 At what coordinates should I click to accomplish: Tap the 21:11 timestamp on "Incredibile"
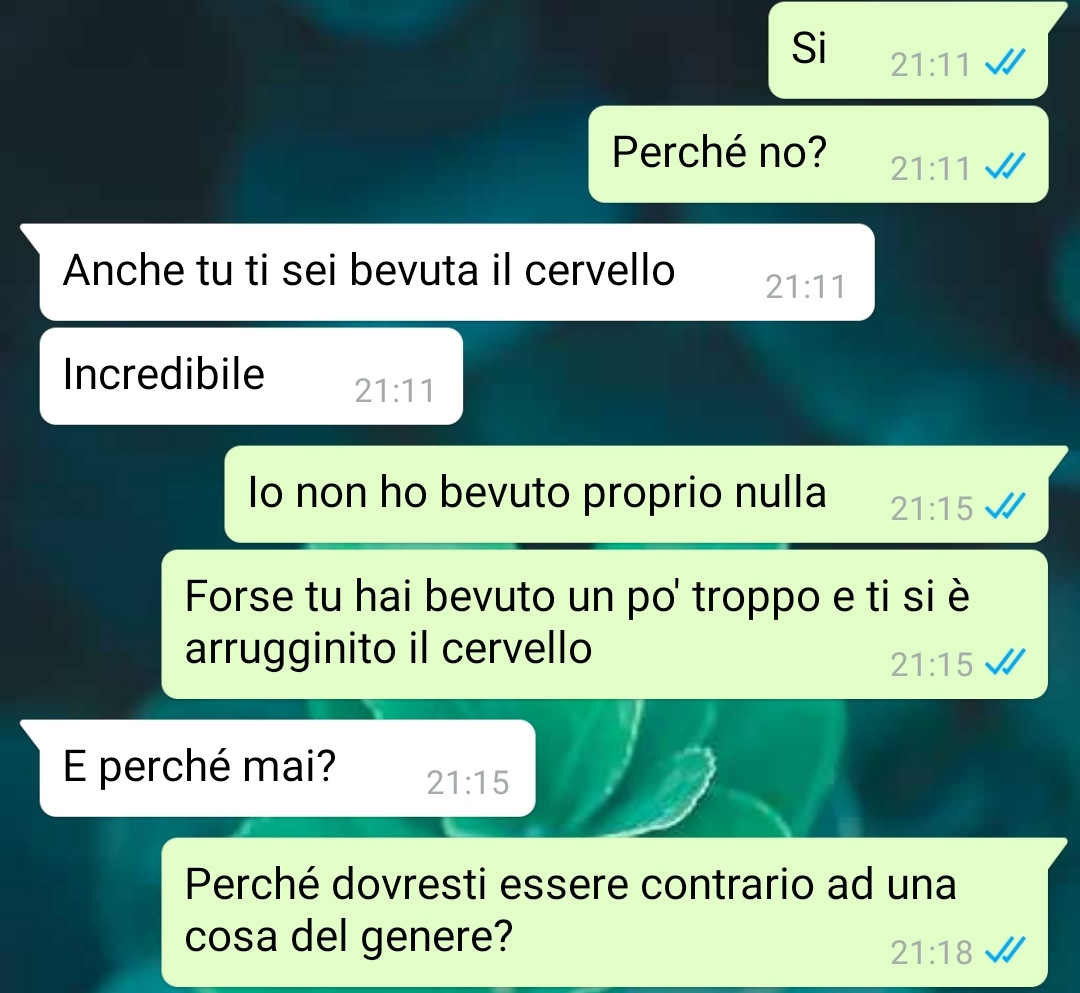pos(395,391)
